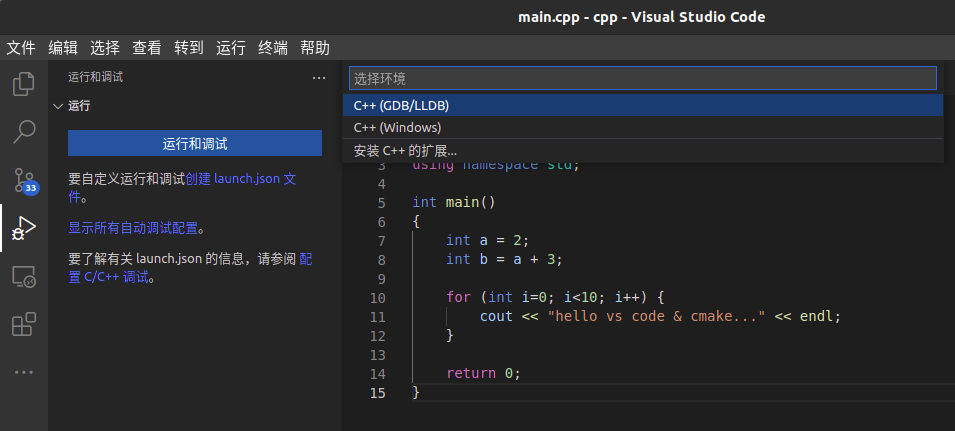This screenshot has width=955, height=431.
Task: Open the 查看 menu
Action: [147, 48]
